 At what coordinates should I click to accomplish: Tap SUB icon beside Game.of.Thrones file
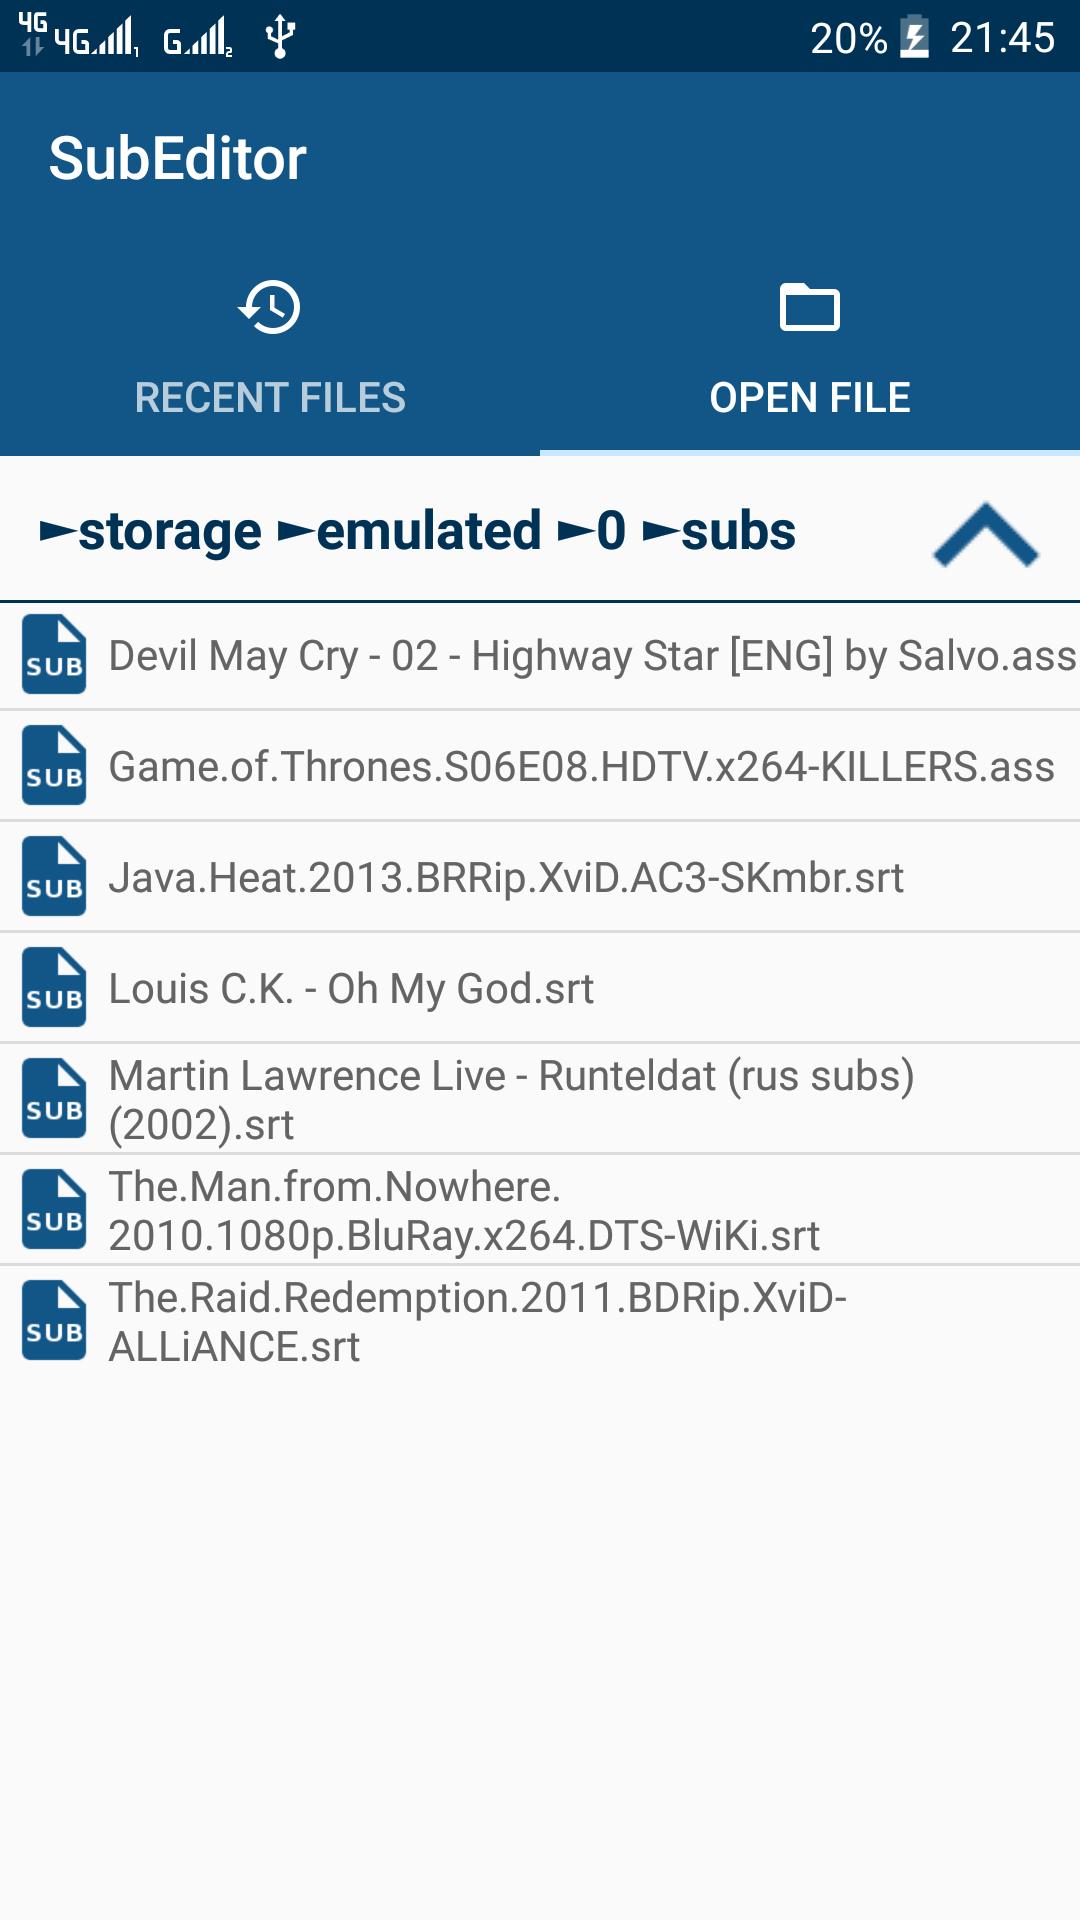pyautogui.click(x=54, y=766)
